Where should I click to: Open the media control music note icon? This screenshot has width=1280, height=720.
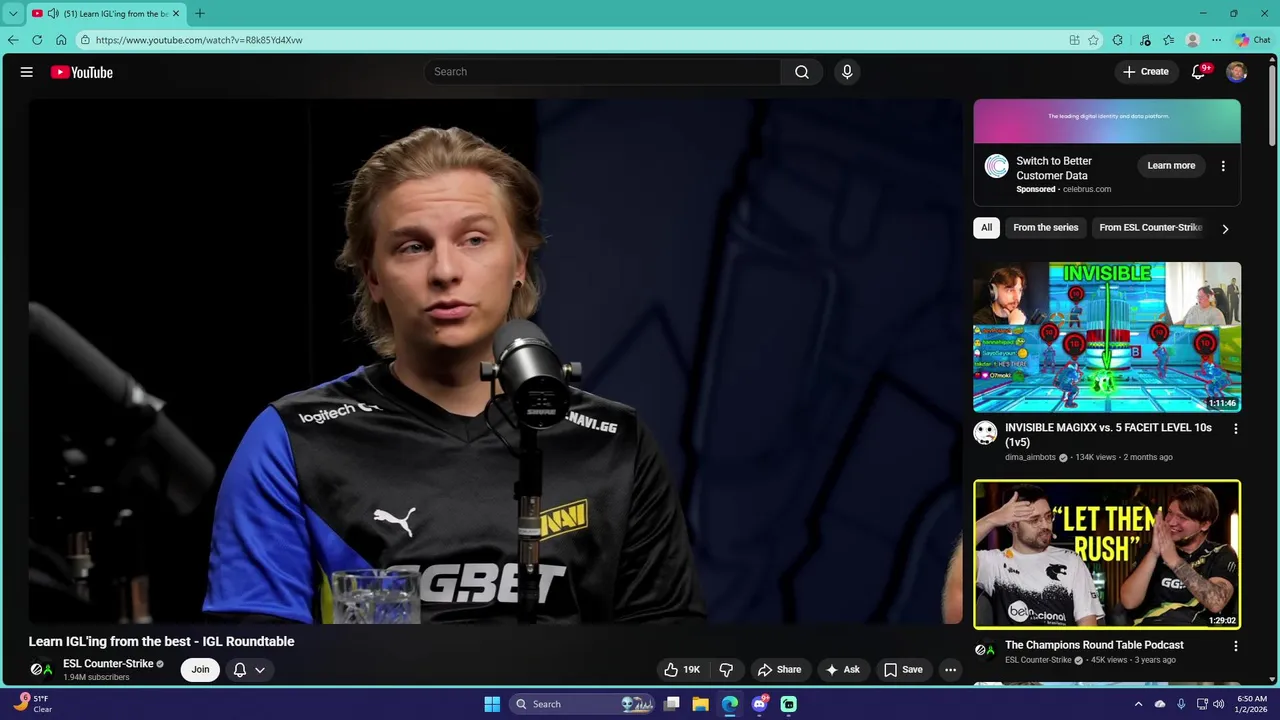(x=1144, y=40)
